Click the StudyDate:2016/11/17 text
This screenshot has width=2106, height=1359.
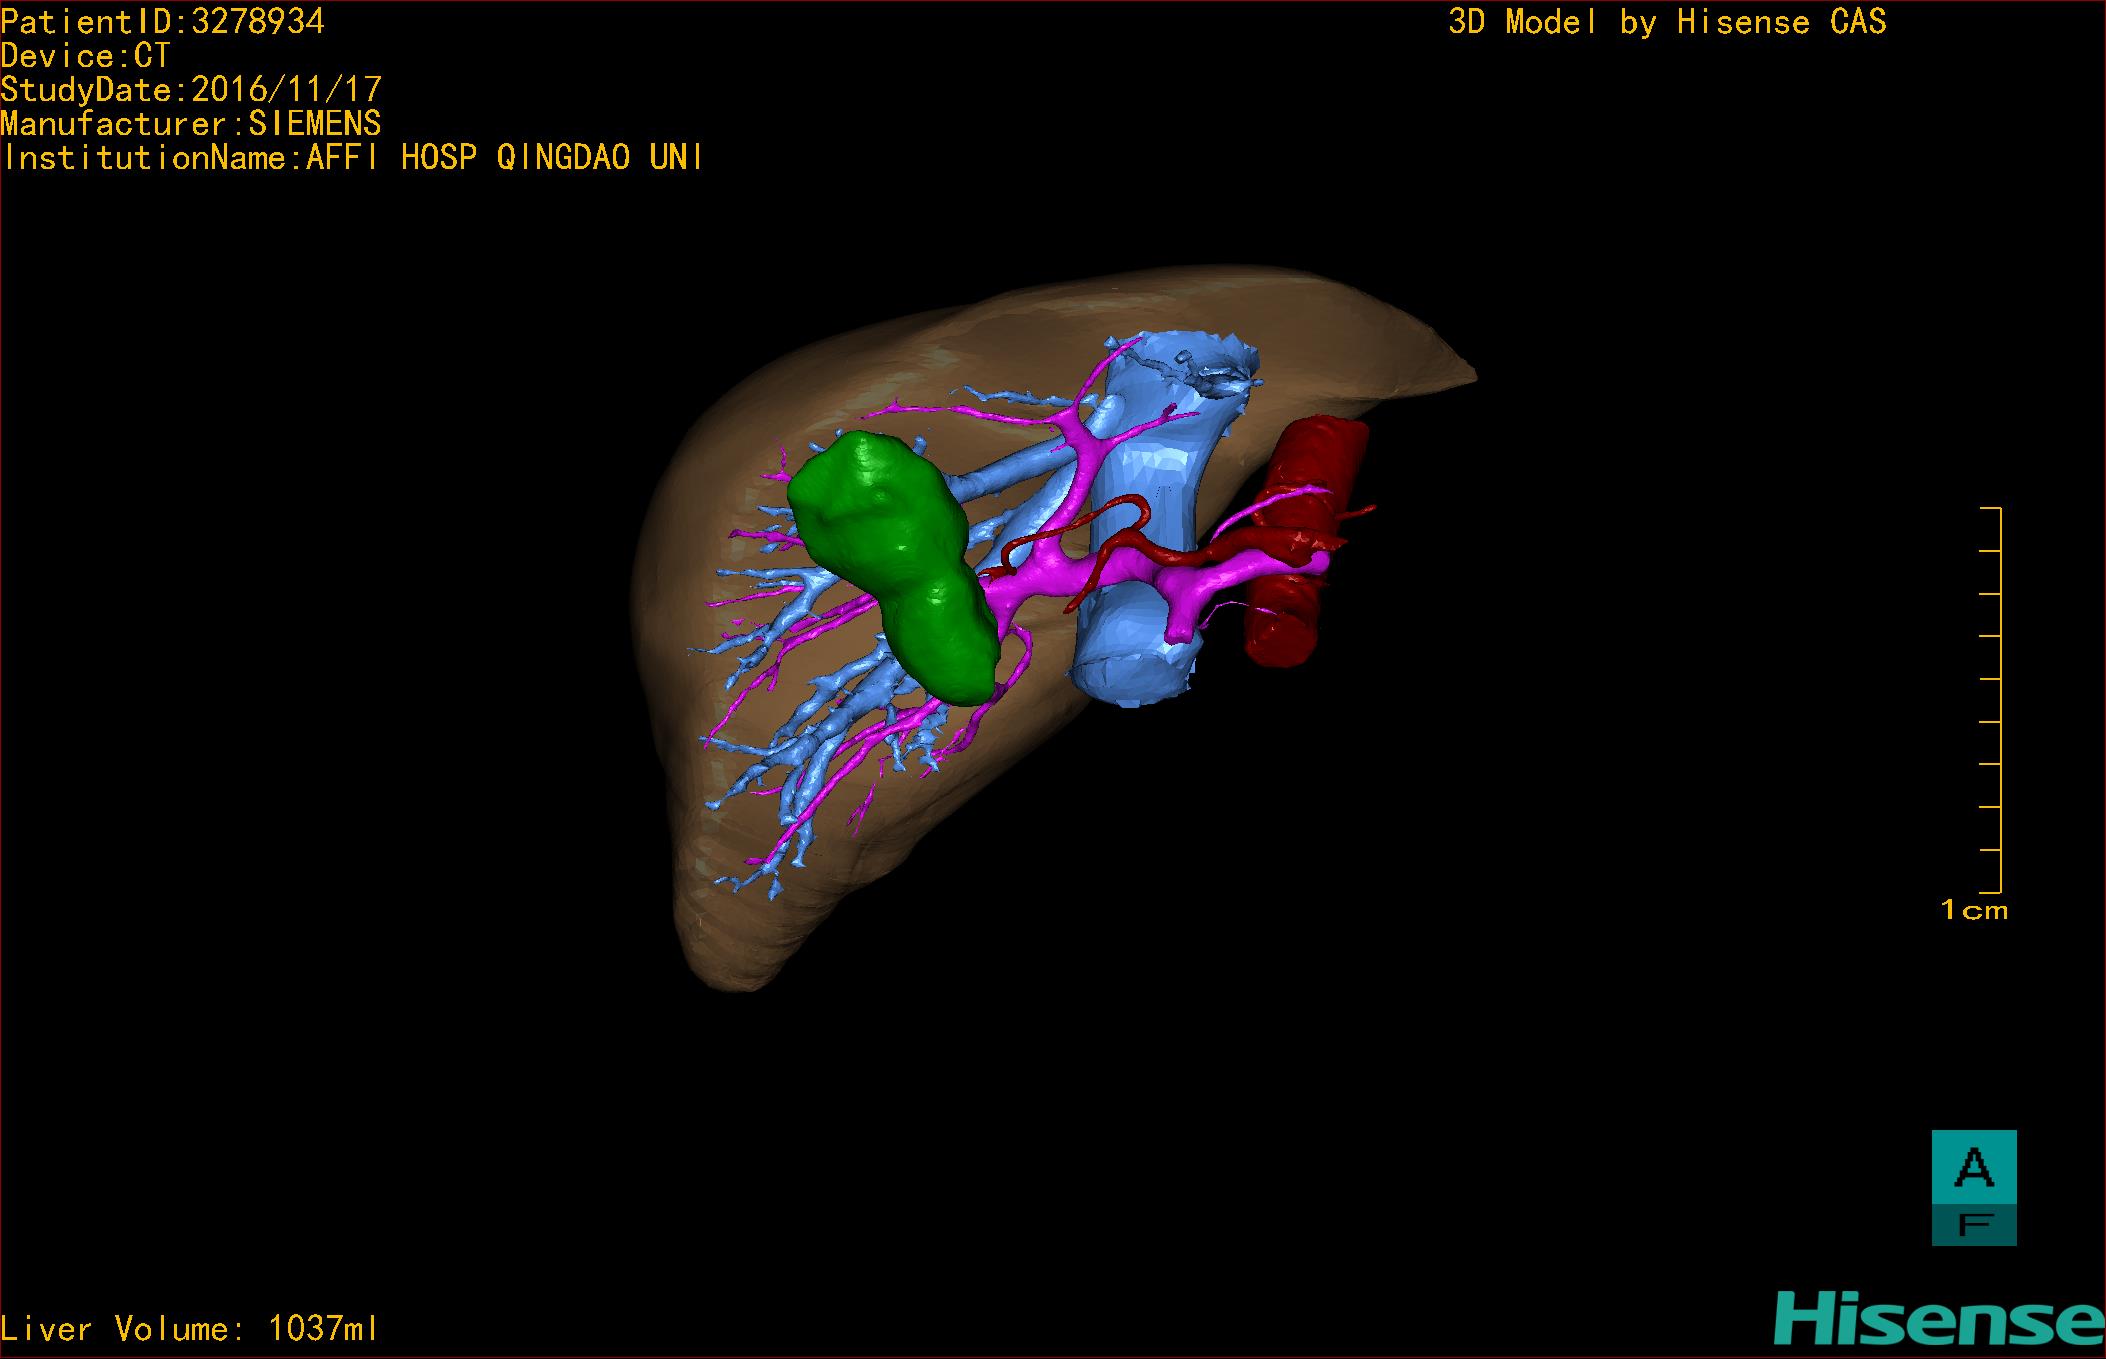click(x=191, y=90)
